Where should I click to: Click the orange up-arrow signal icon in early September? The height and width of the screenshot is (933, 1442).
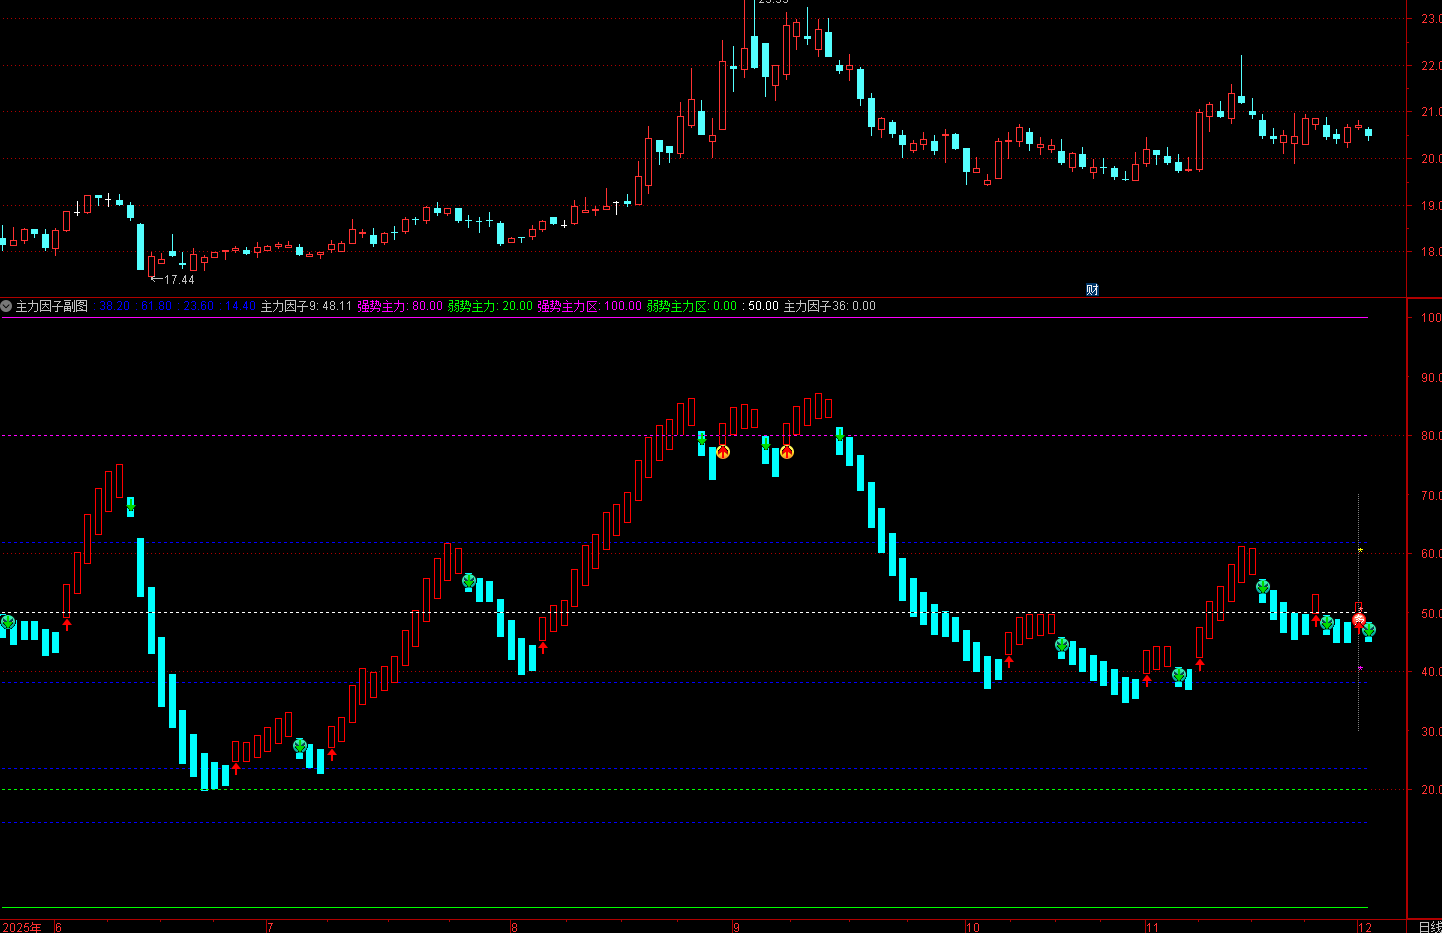[787, 452]
